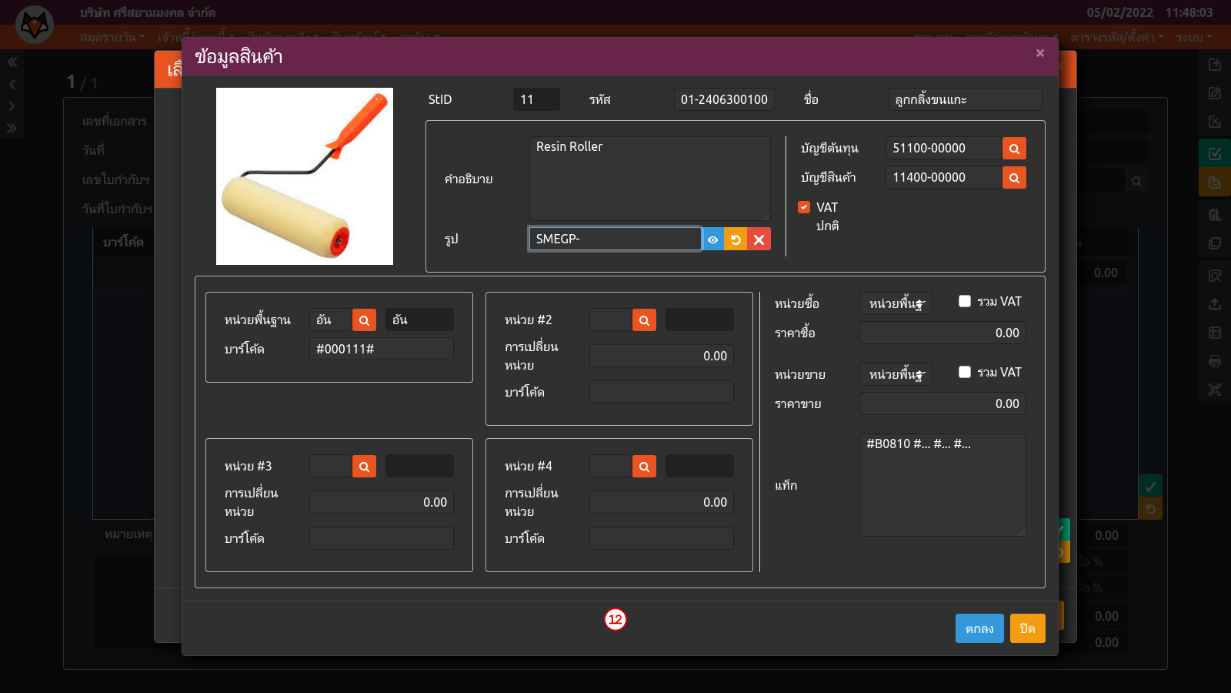Click the base unit barcode field #000111#
Viewport: 1231px width, 693px height.
(x=381, y=349)
